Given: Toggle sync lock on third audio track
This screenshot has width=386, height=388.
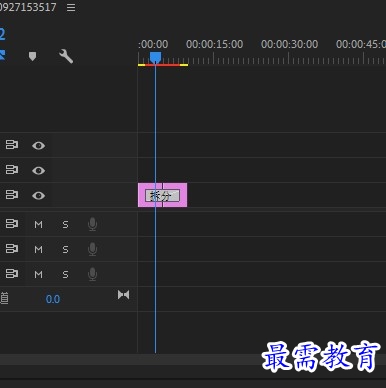Looking at the screenshot, I should (x=12, y=274).
